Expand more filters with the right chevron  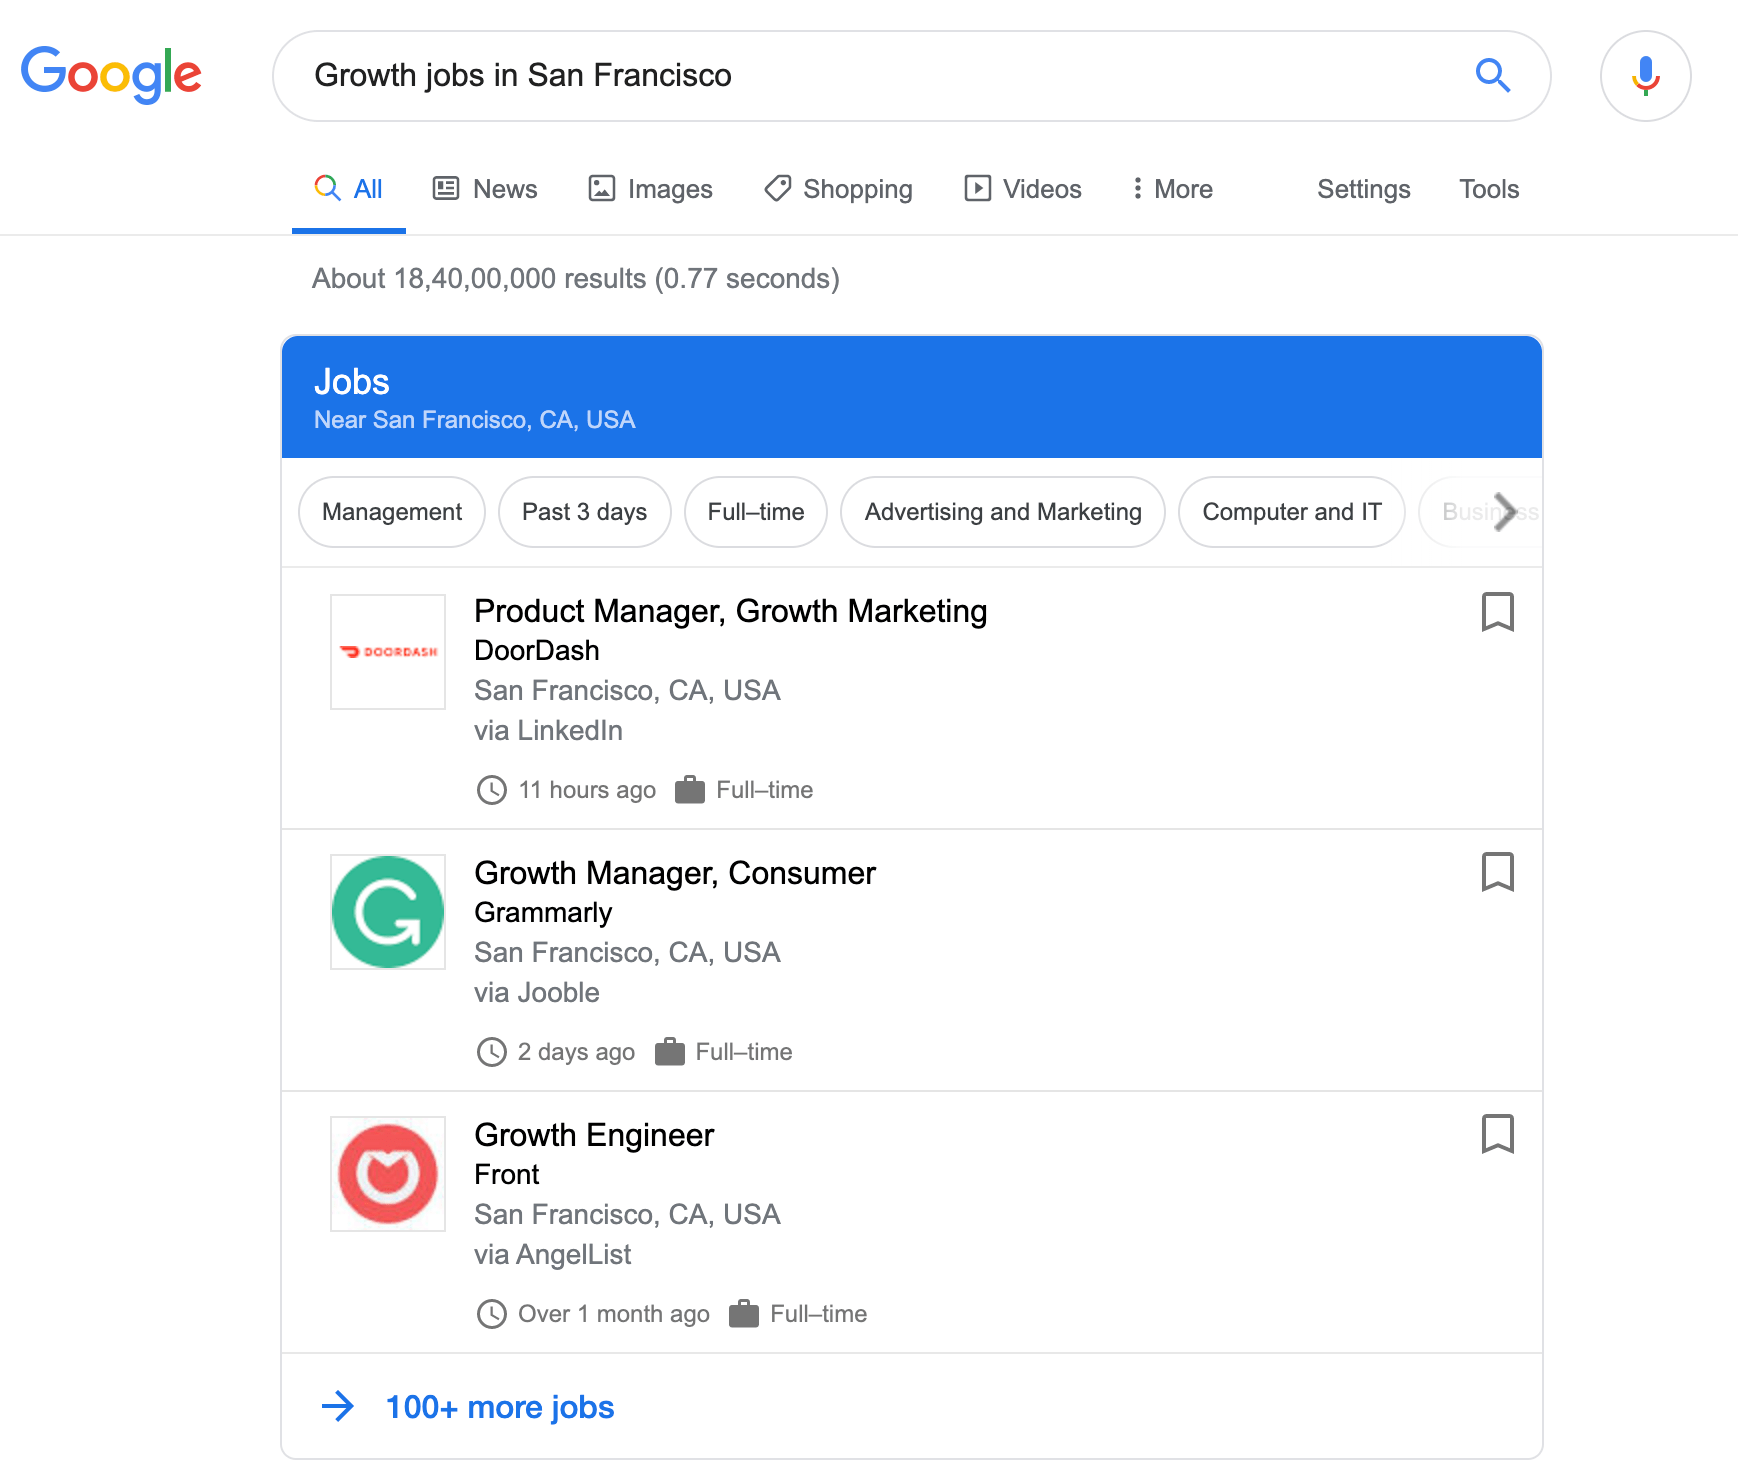[1504, 512]
